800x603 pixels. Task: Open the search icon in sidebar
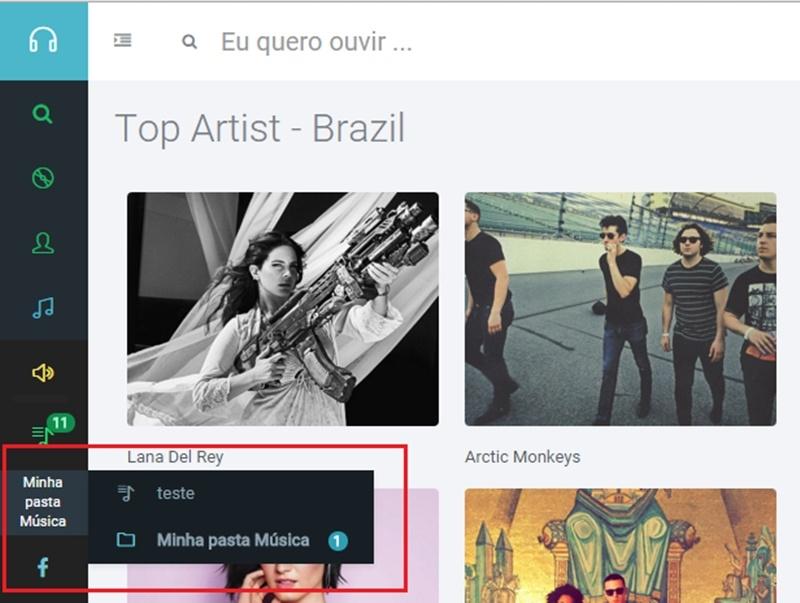point(43,114)
